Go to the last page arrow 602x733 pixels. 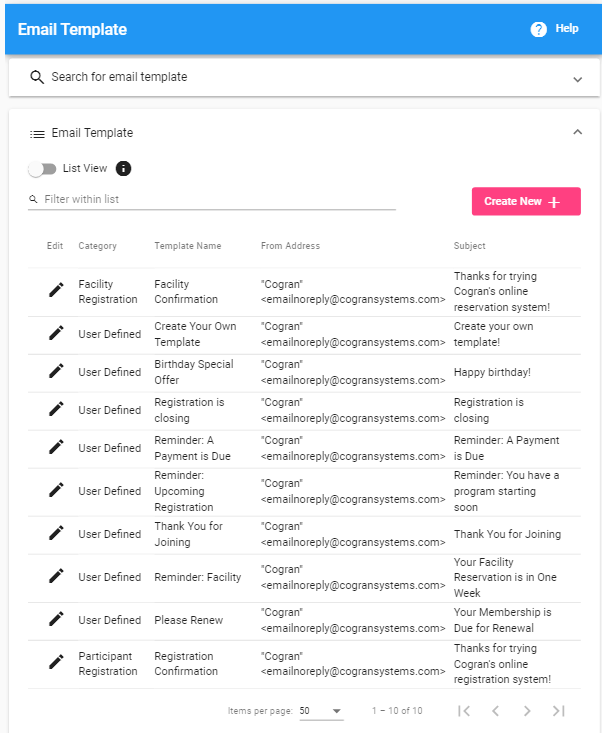click(x=559, y=711)
